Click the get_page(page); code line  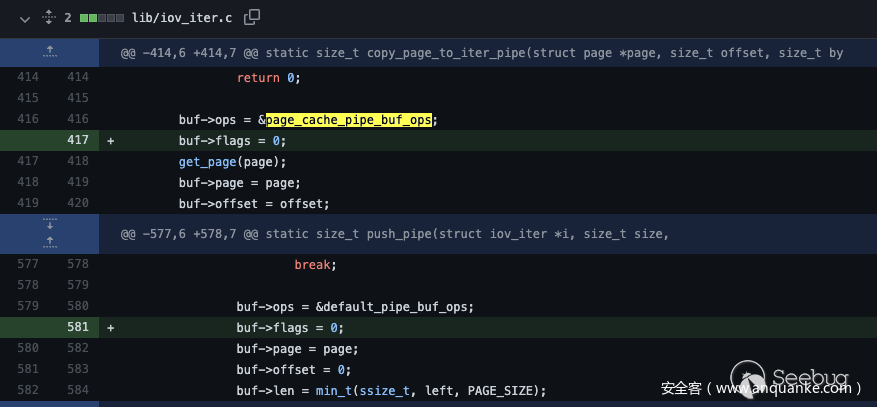click(233, 162)
